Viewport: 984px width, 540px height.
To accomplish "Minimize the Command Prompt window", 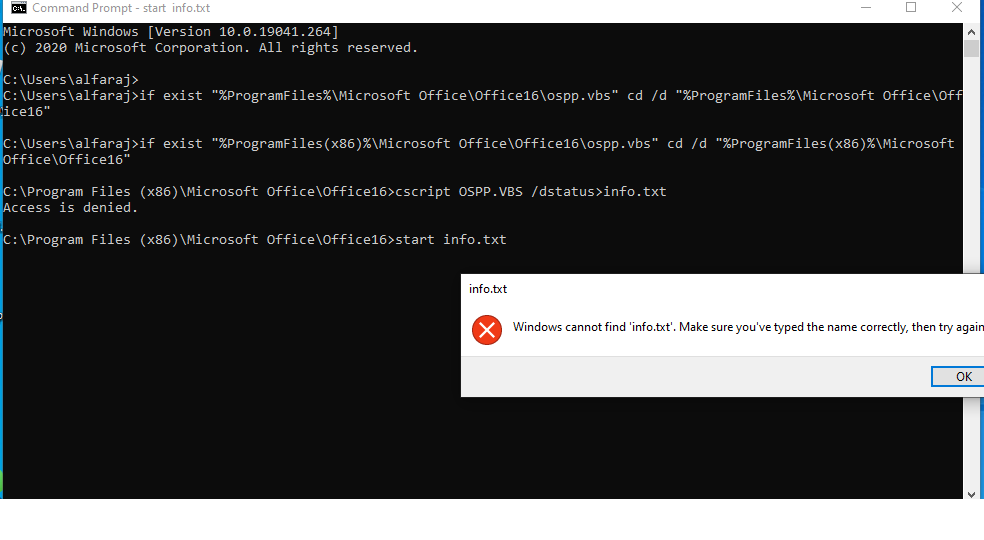I will click(866, 8).
